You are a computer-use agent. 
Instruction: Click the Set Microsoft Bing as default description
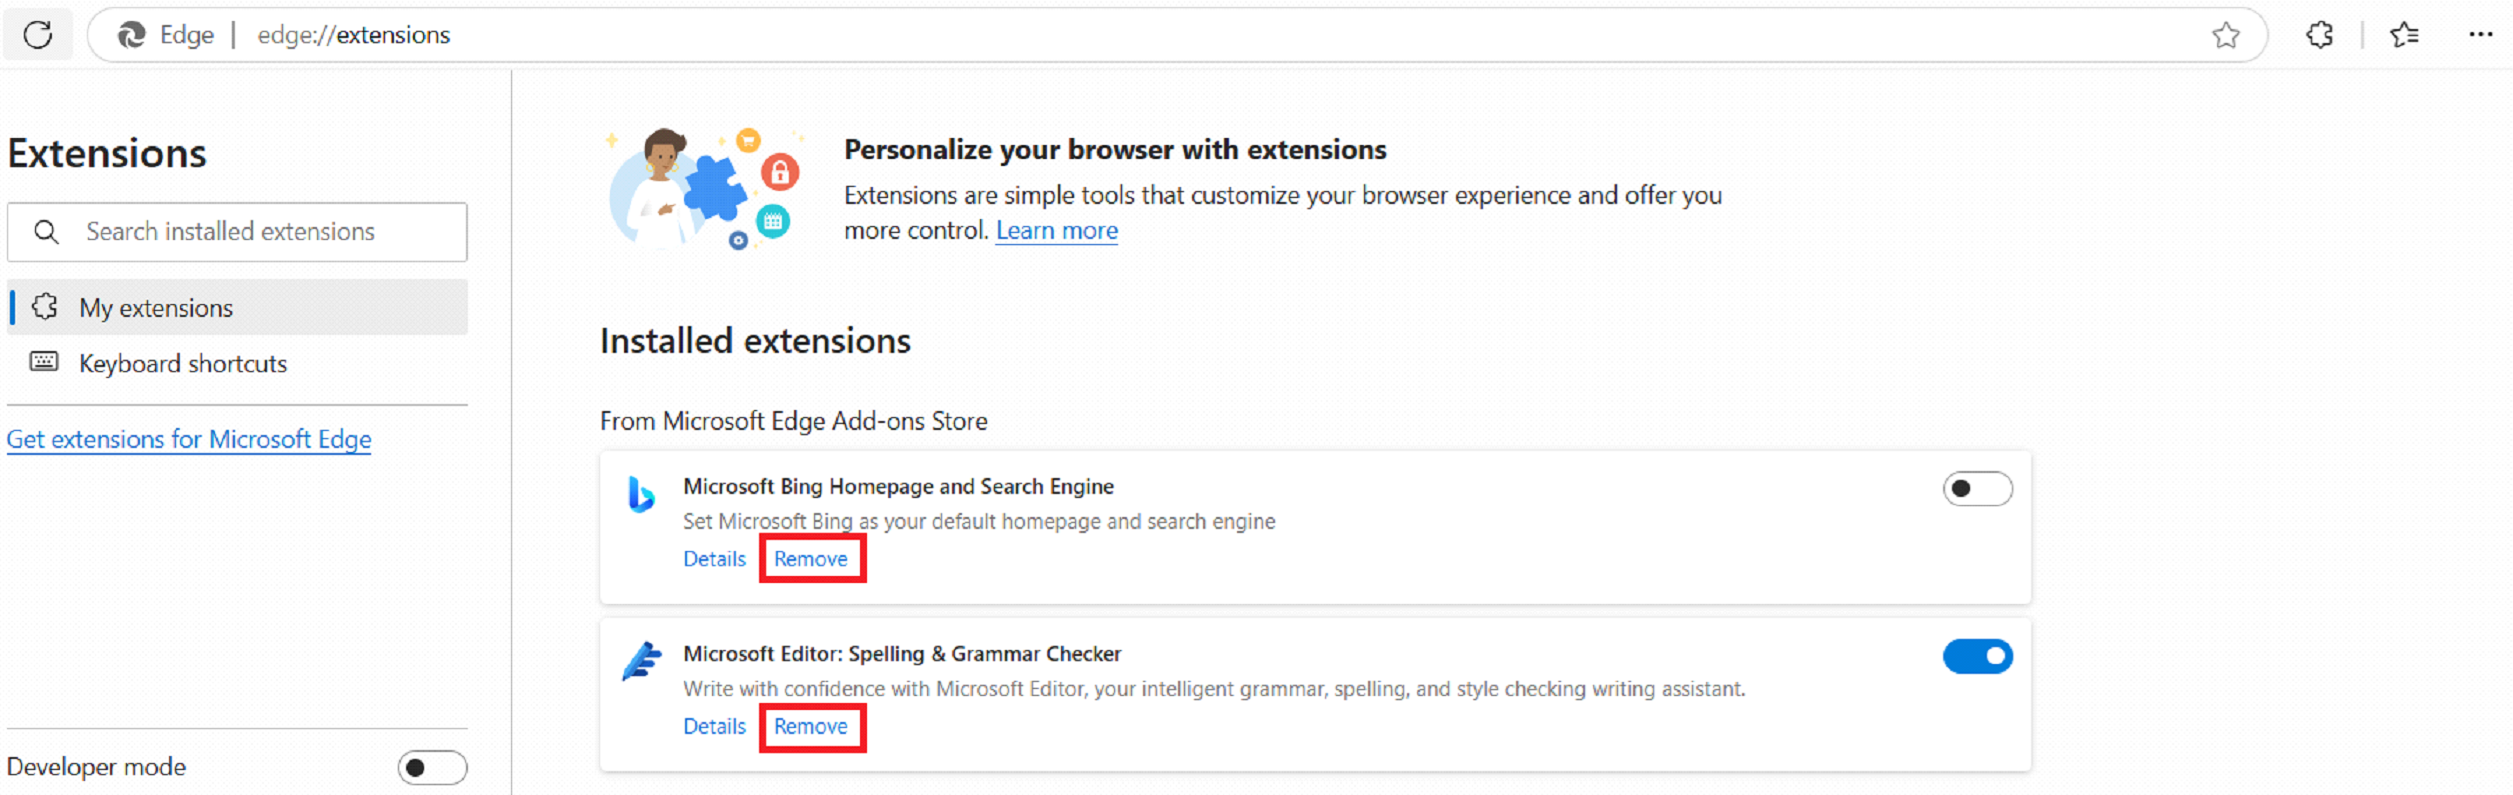(979, 521)
